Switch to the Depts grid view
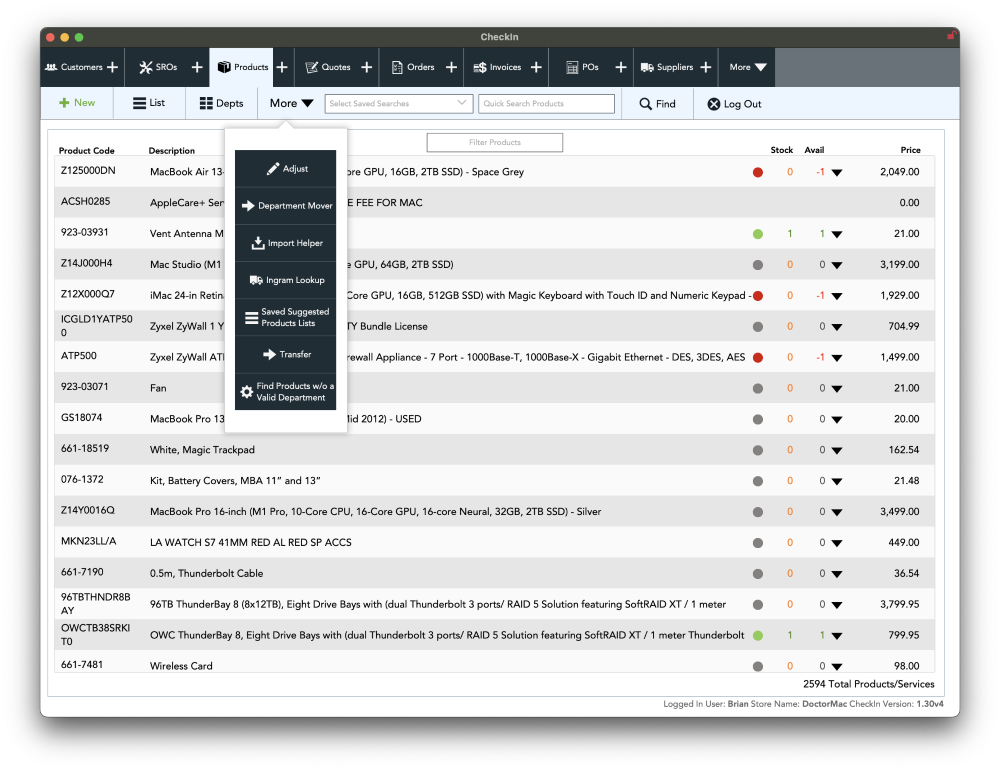Viewport: 1000px width, 770px height. coord(221,103)
